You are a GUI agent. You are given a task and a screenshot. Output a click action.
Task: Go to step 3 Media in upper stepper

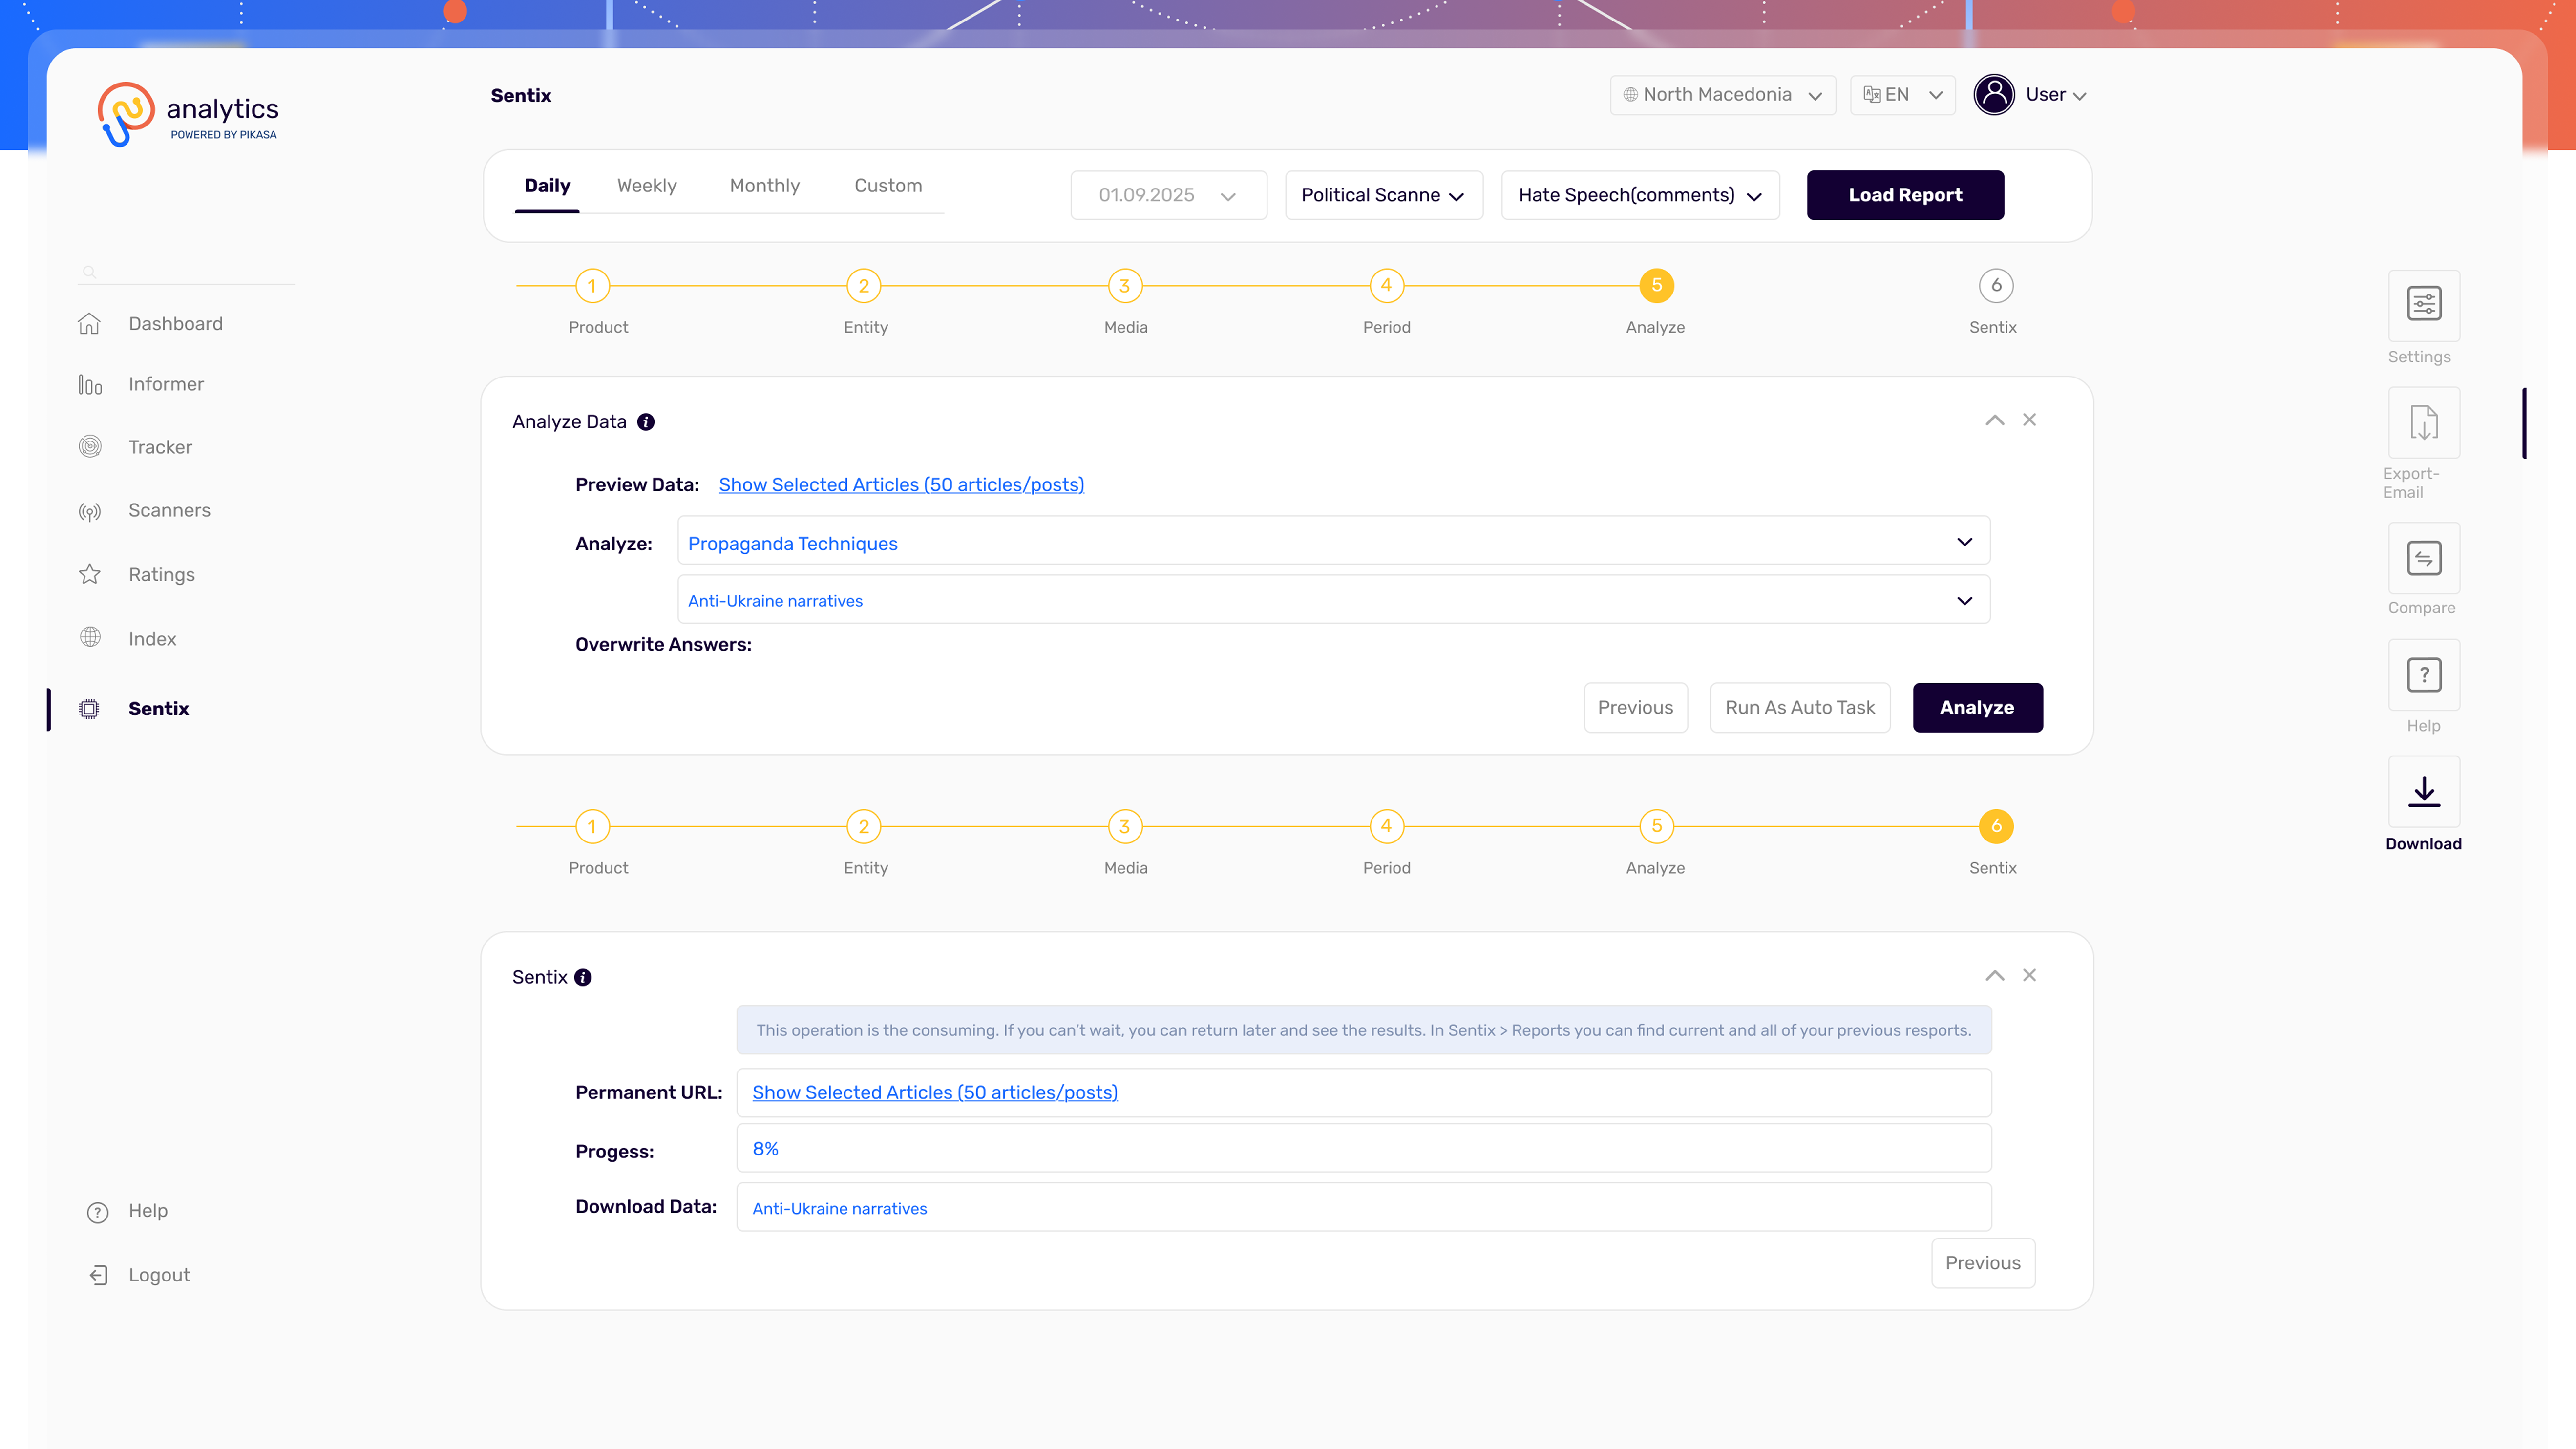click(x=1125, y=286)
